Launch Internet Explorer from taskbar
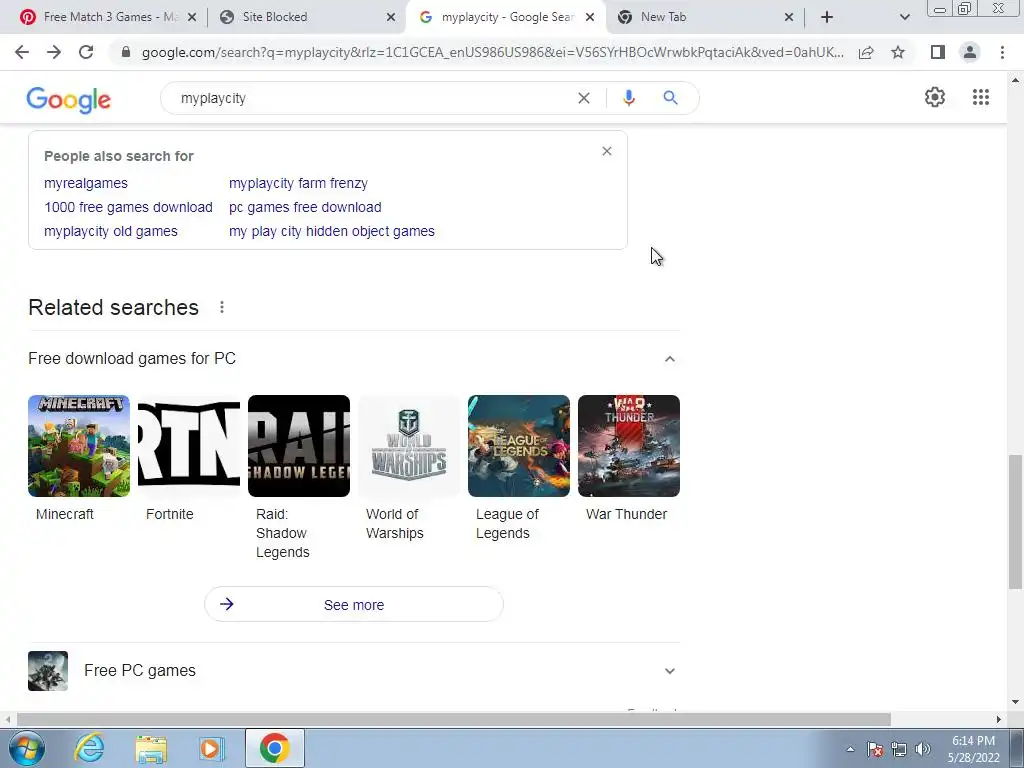The width and height of the screenshot is (1024, 768). pos(89,748)
